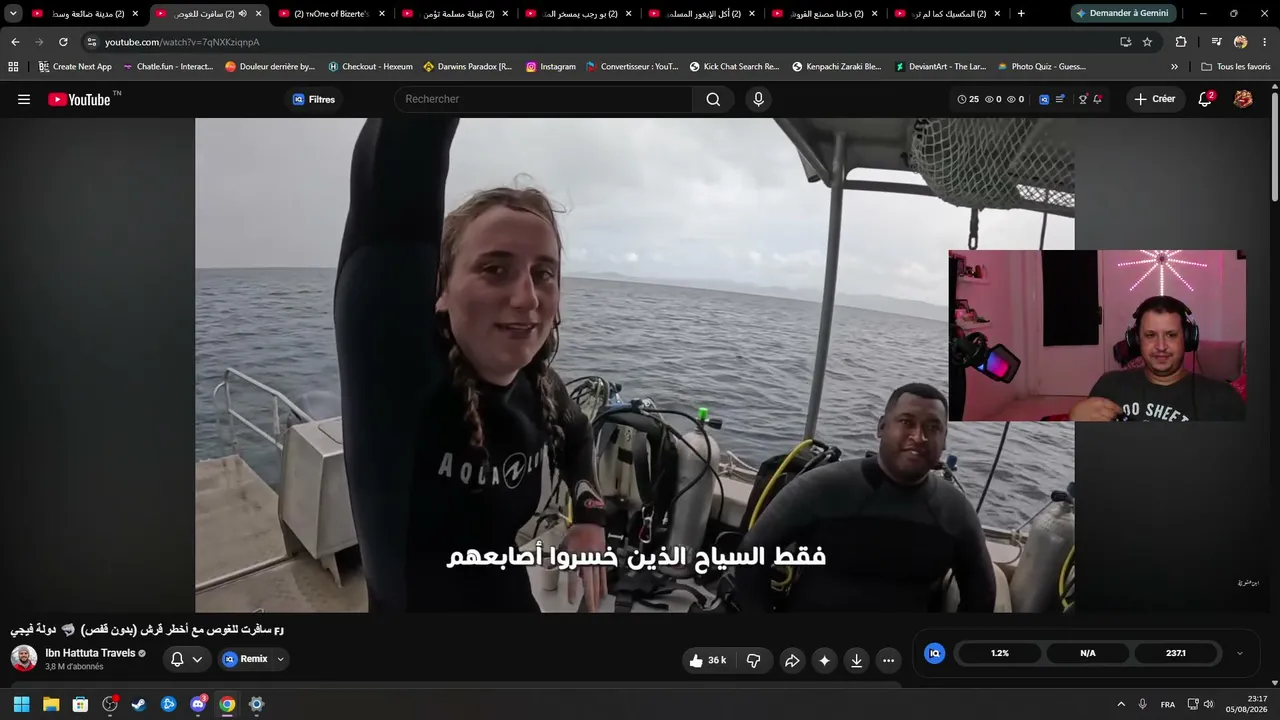Open the Ibn Hattuta Travels channel avatar
Screen dimensions: 1280x720
(x=24, y=658)
